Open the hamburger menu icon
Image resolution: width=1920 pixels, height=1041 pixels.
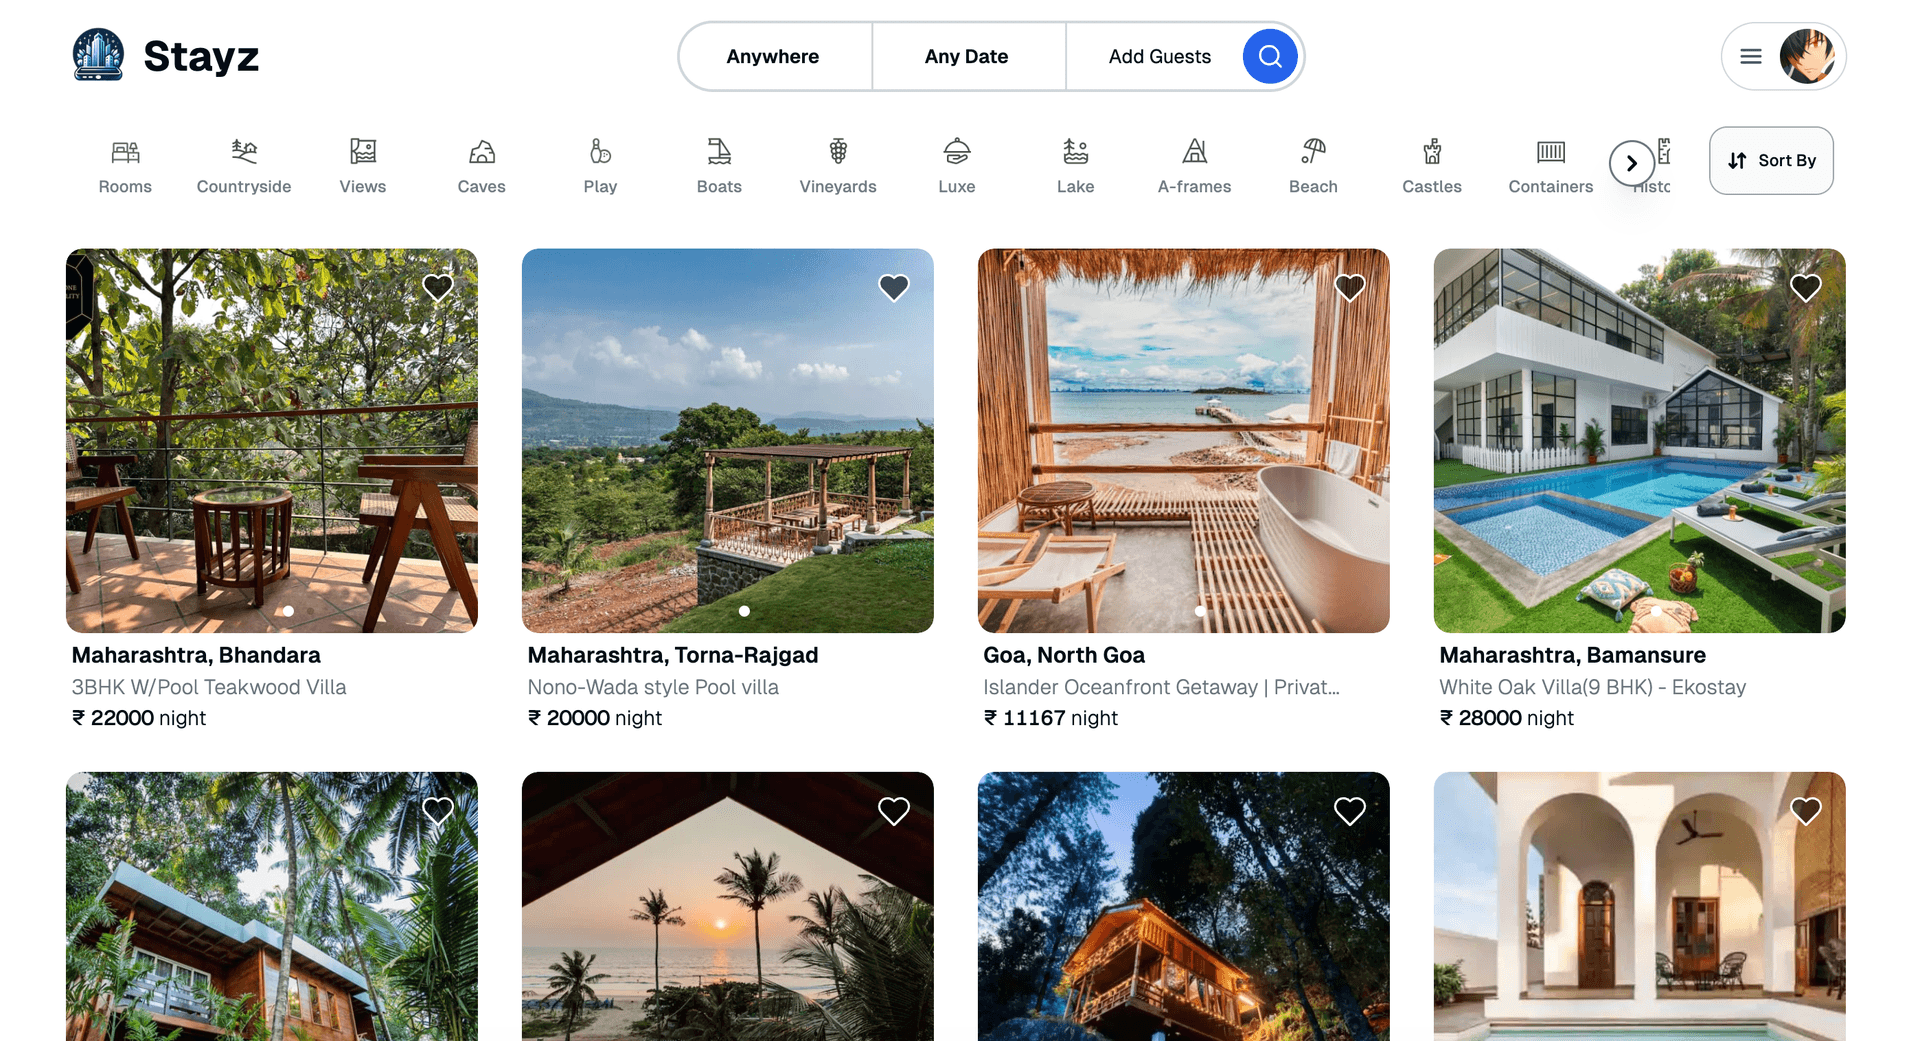pyautogui.click(x=1750, y=57)
